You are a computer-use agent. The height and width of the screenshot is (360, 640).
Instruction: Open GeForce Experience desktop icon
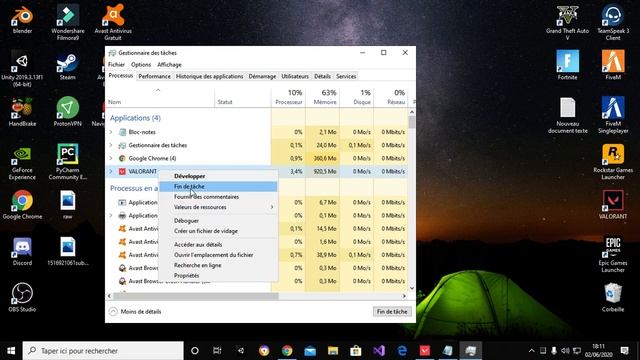coord(22,162)
